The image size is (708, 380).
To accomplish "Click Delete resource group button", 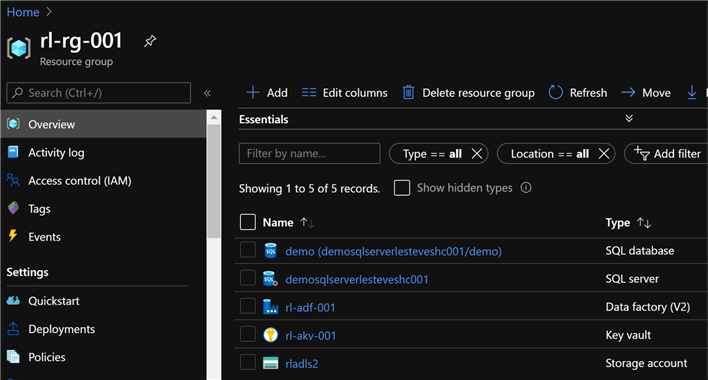I will (468, 93).
